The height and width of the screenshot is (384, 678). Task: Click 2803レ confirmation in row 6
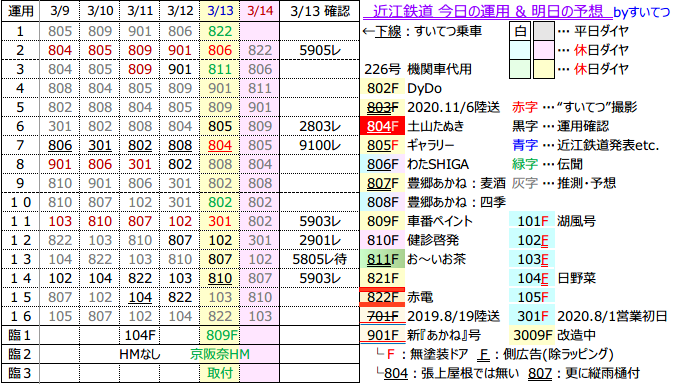320,126
